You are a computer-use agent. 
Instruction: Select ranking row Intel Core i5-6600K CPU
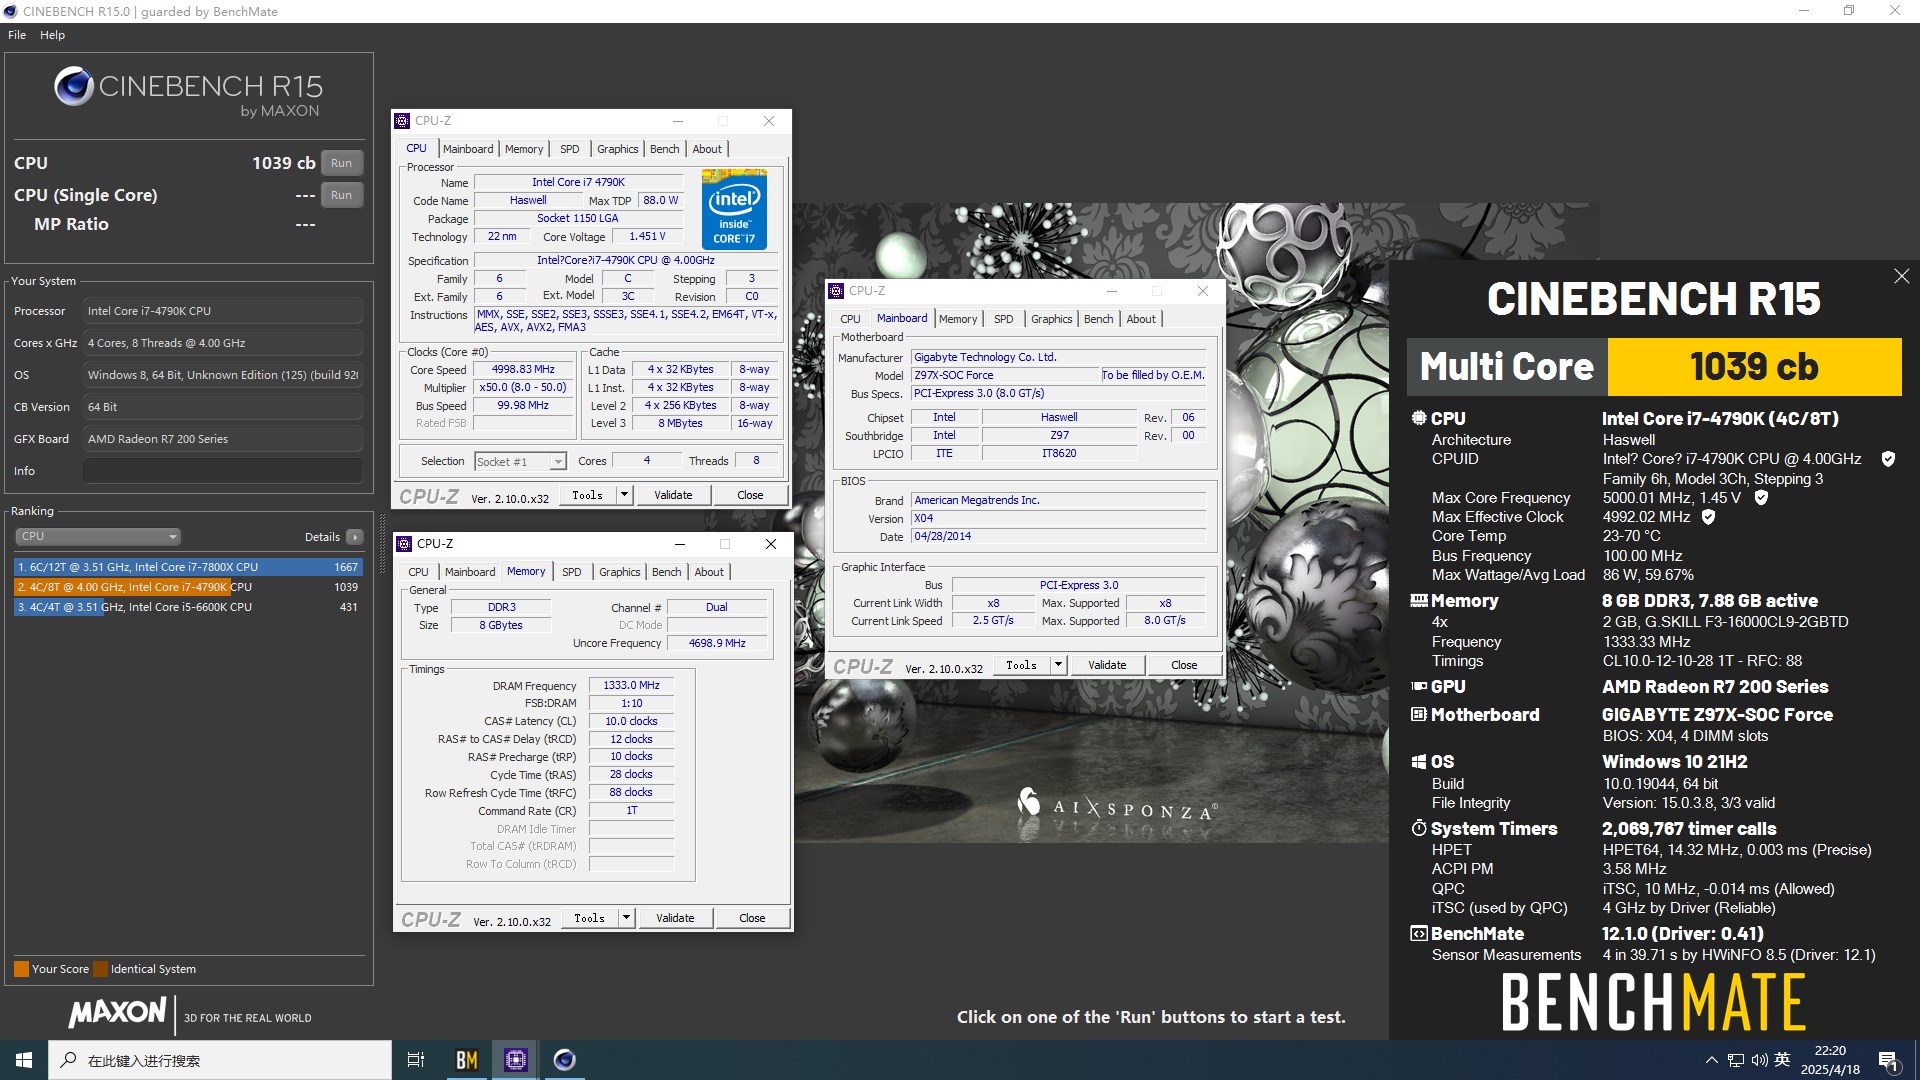point(188,607)
